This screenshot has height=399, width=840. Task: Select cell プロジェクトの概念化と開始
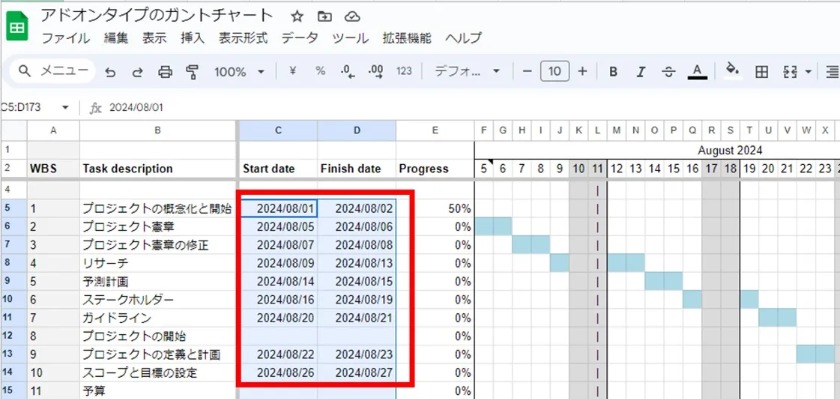158,209
